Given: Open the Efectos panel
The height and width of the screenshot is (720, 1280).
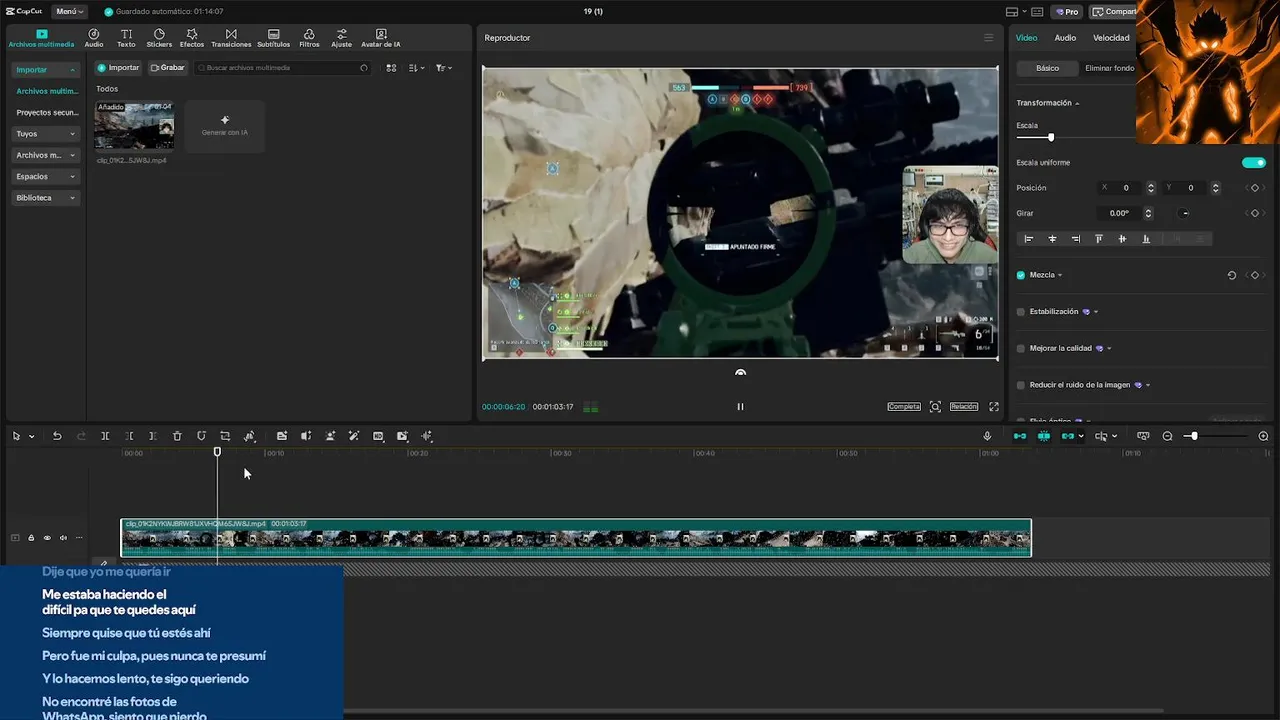Looking at the screenshot, I should (192, 38).
